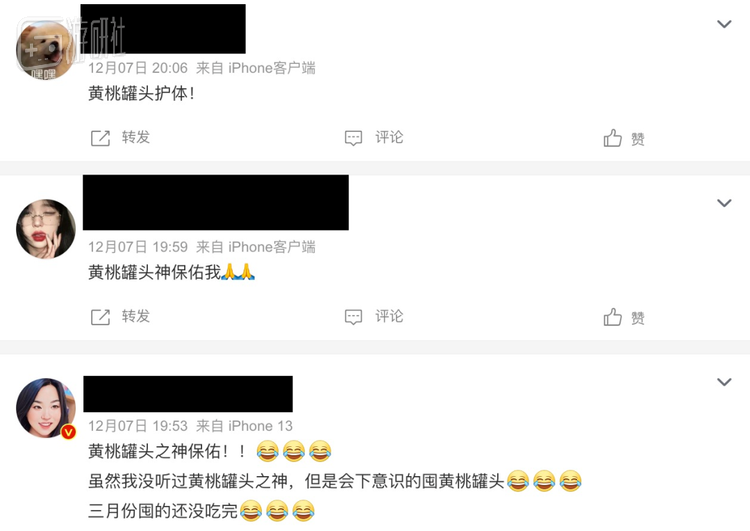
Task: Click 来自 iPhone客户端 source on 20:06 post
Action: (255, 68)
